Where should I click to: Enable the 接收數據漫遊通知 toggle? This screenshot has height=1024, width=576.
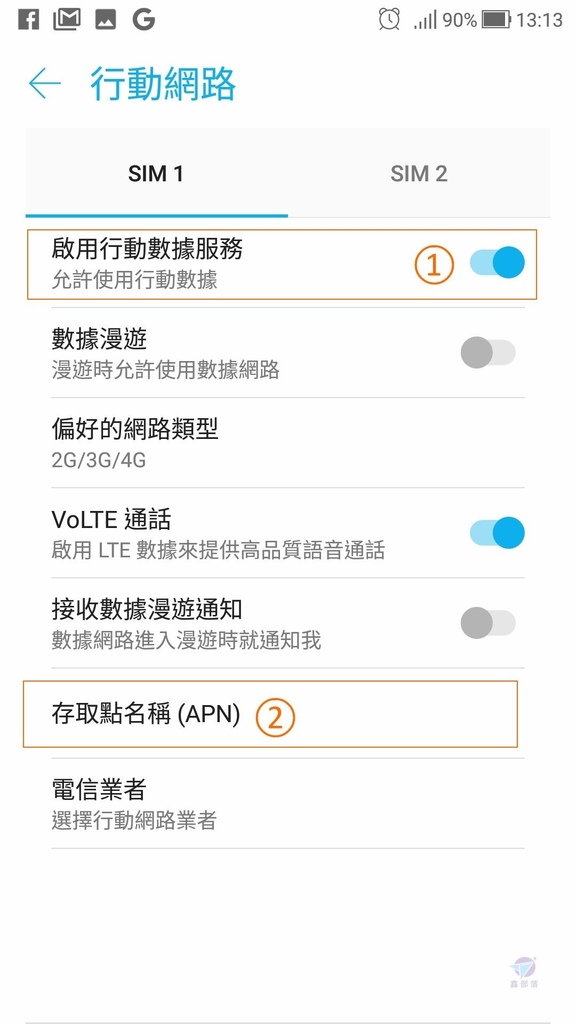(x=488, y=623)
